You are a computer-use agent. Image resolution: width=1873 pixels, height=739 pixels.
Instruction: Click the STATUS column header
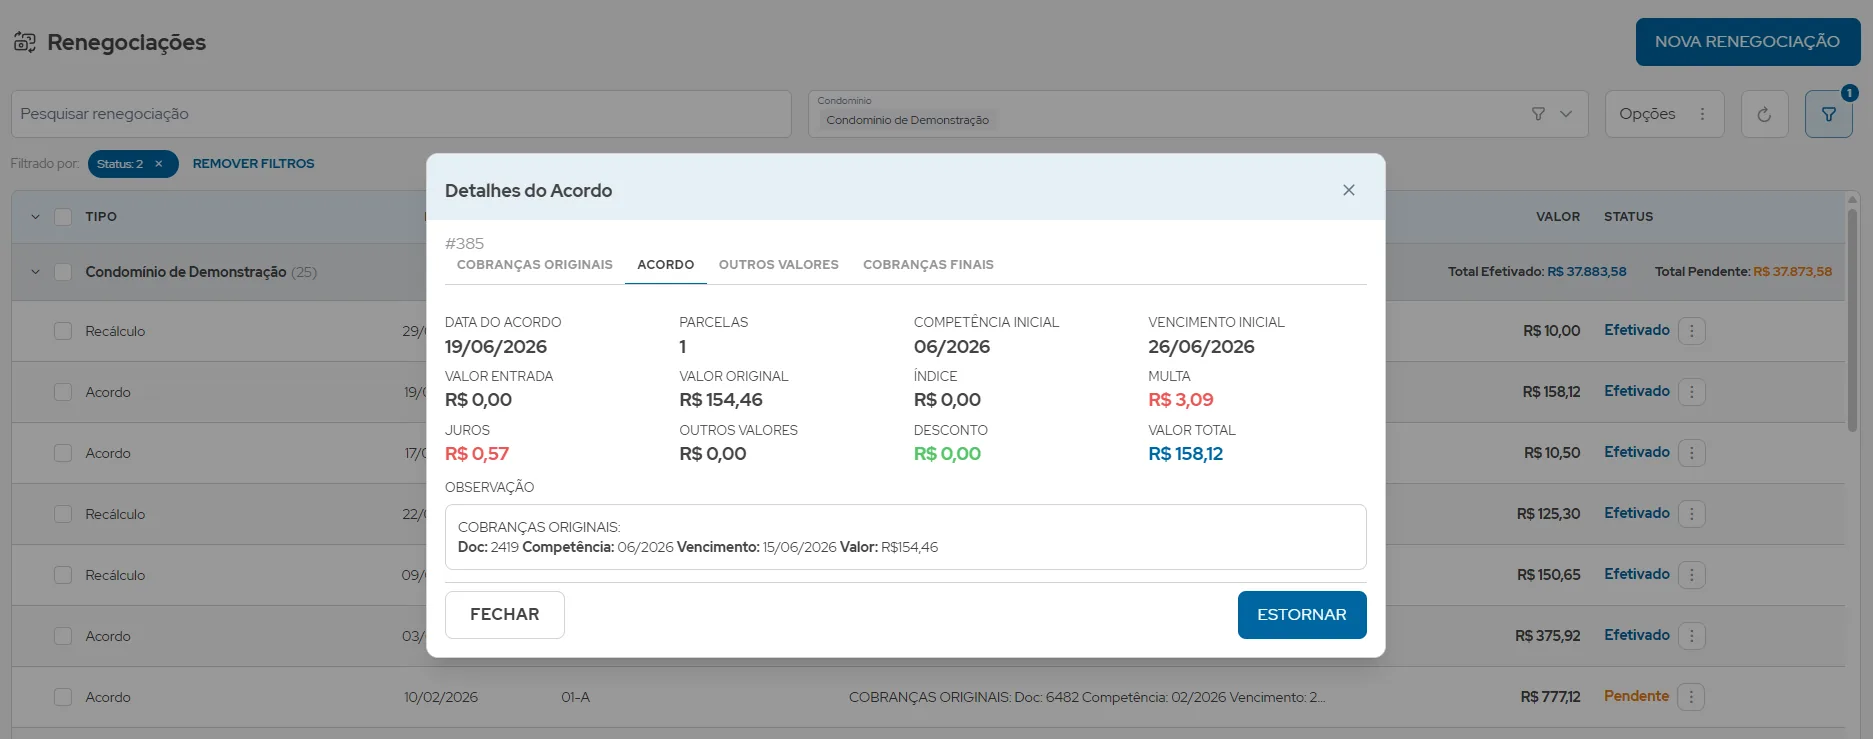tap(1628, 217)
